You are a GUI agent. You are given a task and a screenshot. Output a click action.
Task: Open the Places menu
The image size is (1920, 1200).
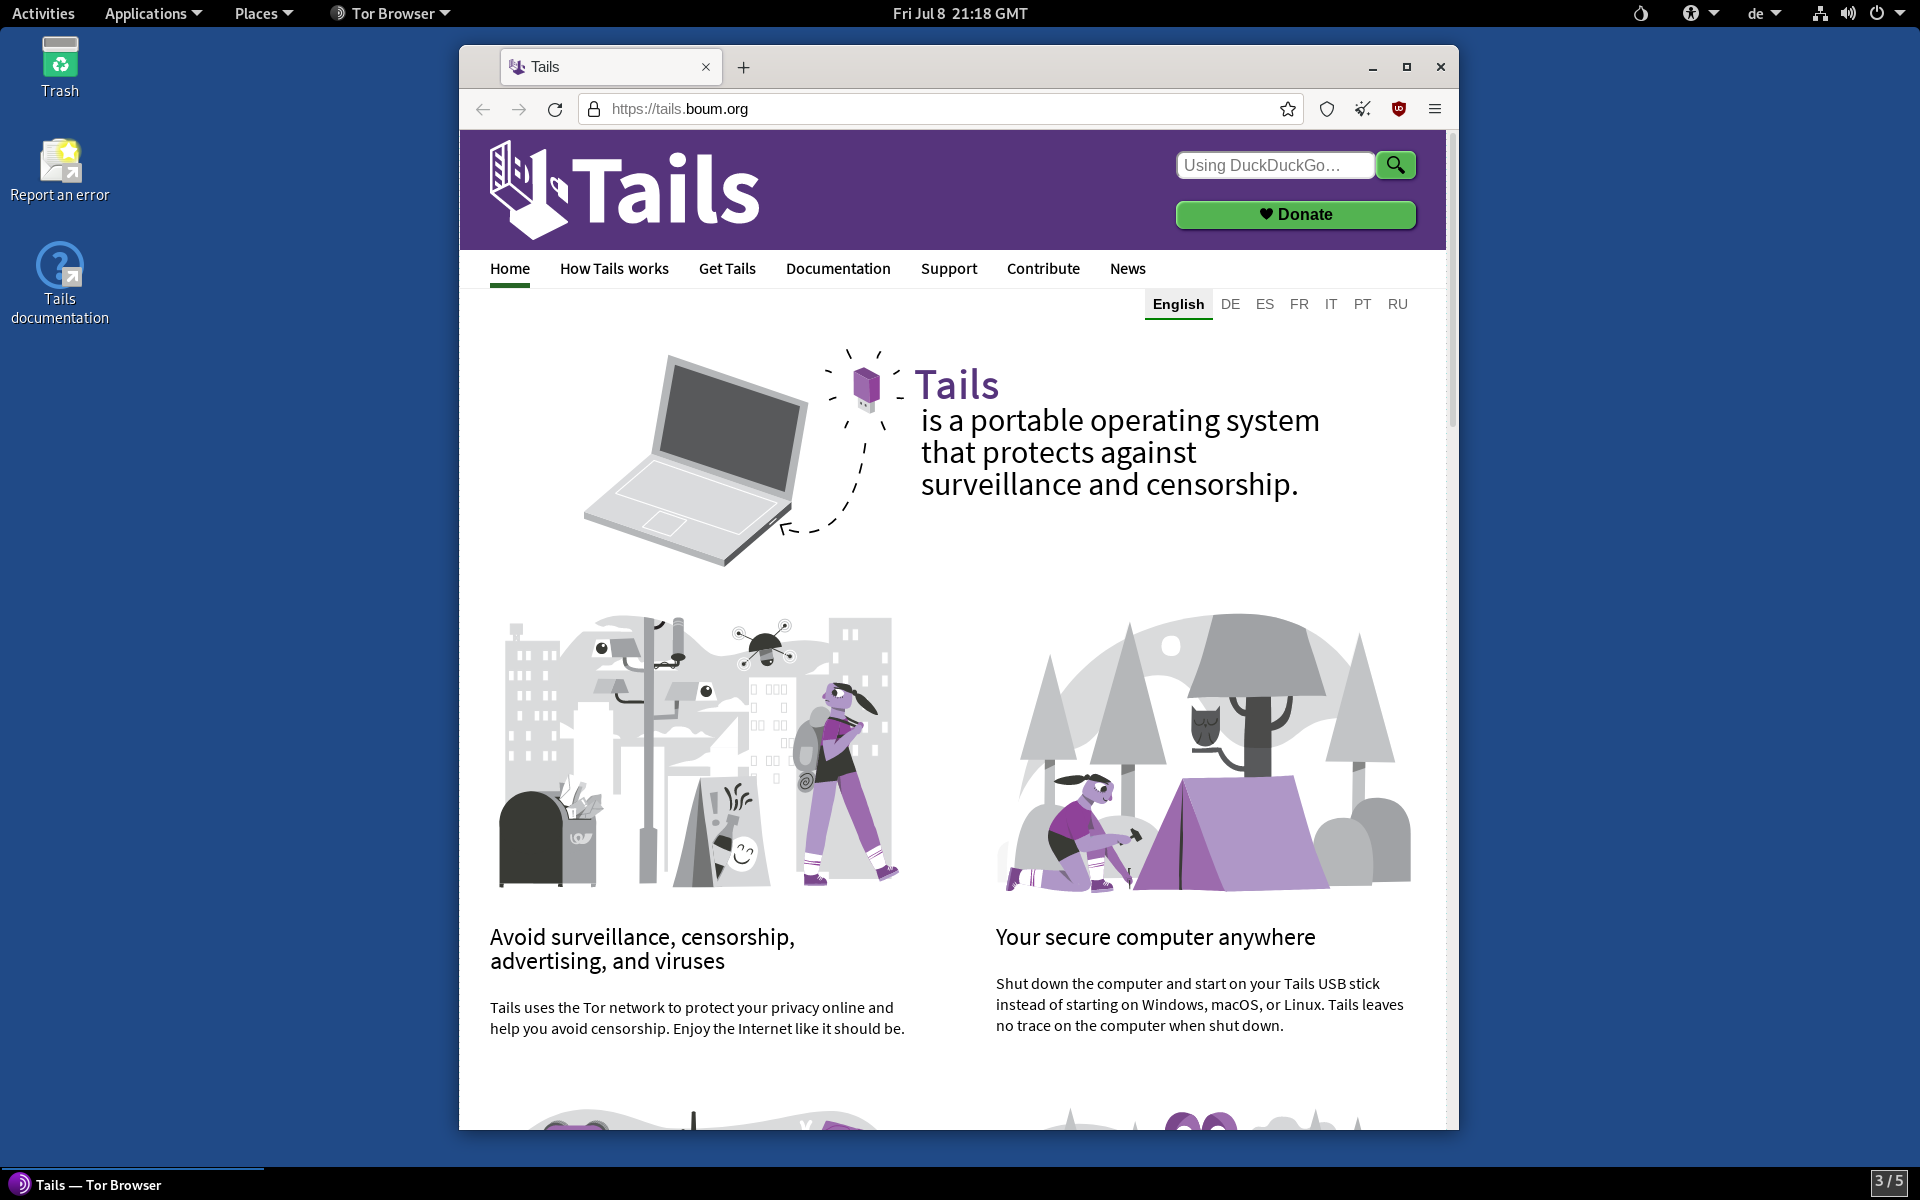point(264,13)
